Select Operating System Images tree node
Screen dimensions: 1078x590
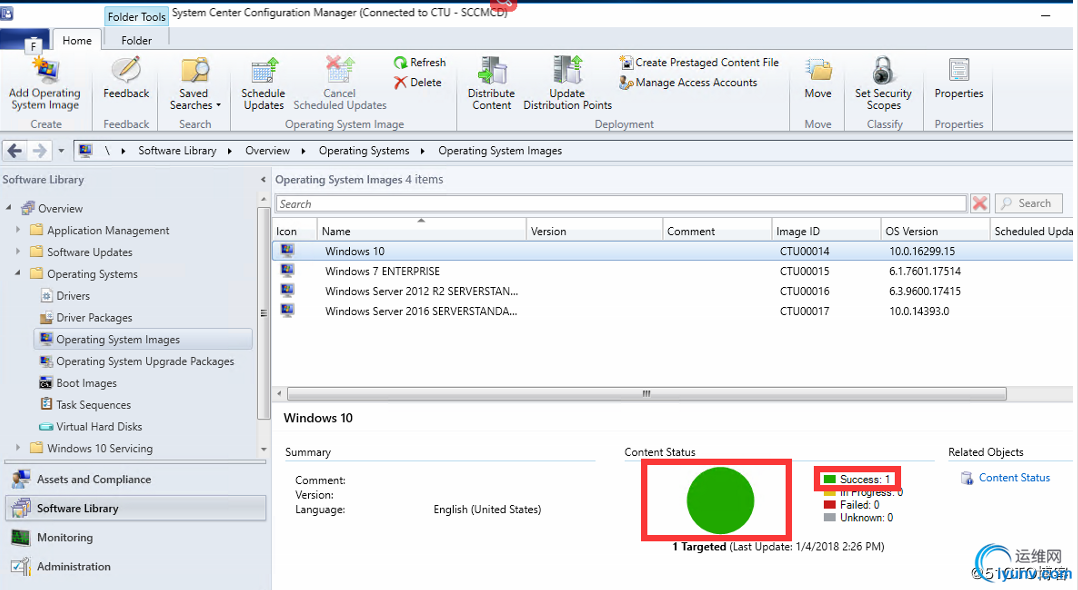(143, 340)
